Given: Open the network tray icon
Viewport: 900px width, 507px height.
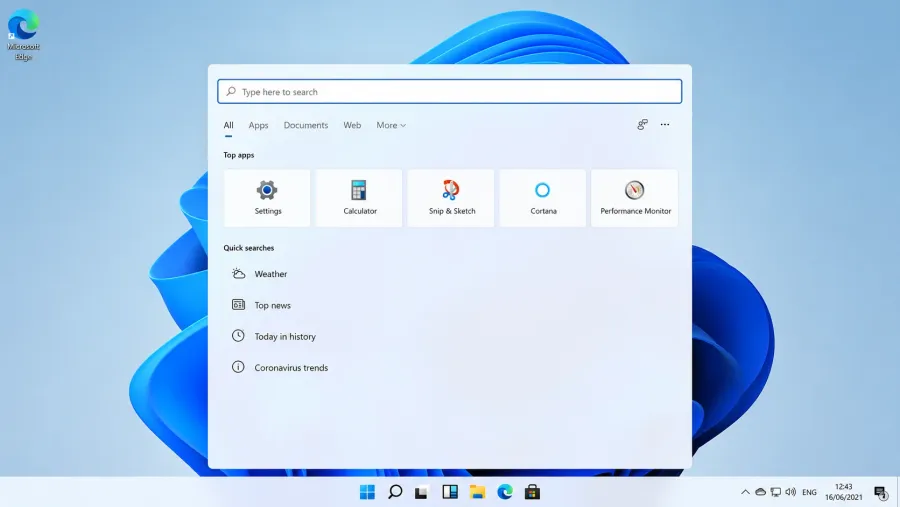Looking at the screenshot, I should click(776, 492).
